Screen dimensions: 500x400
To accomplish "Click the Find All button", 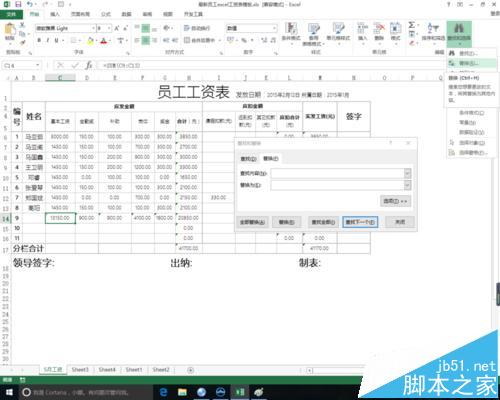I will pyautogui.click(x=323, y=222).
